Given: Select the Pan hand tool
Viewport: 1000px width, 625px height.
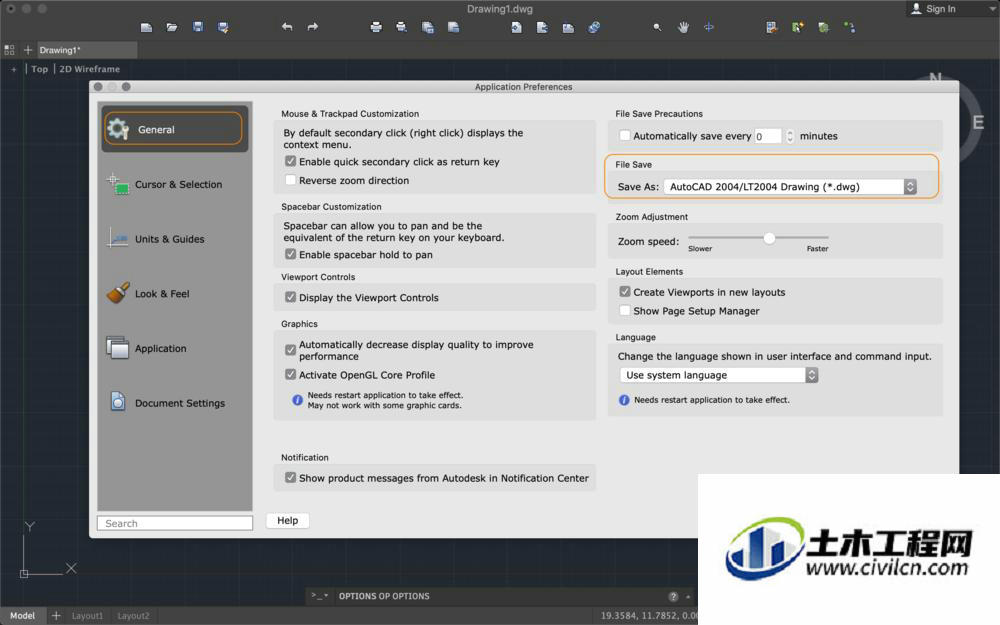Looking at the screenshot, I should coord(683,27).
